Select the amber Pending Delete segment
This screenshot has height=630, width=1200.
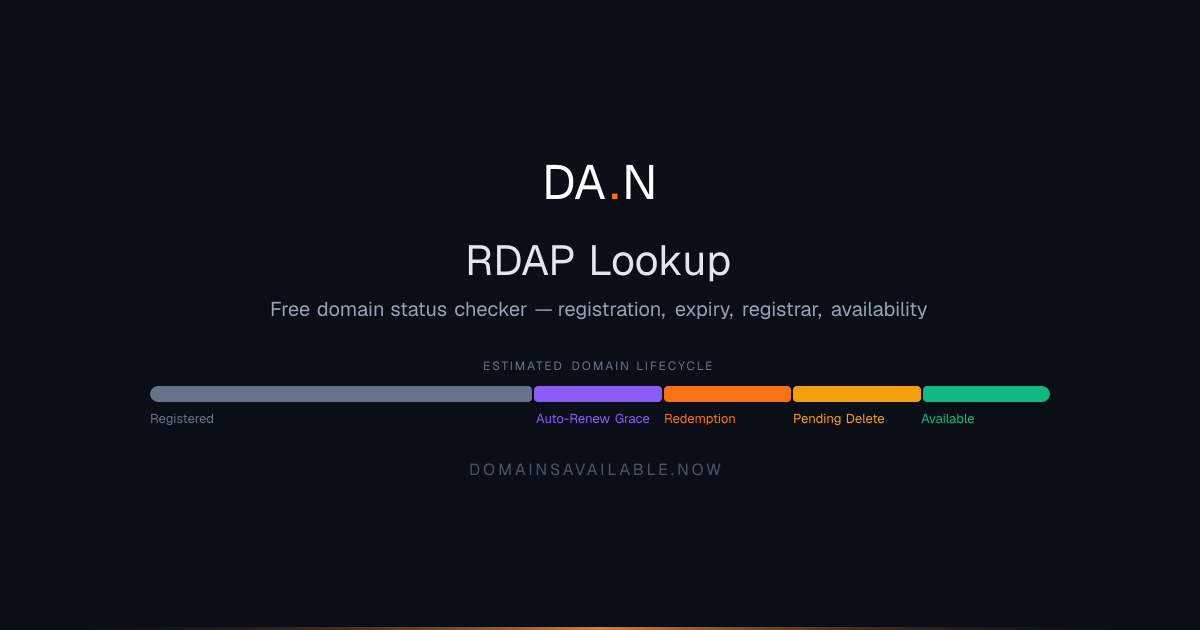(857, 394)
